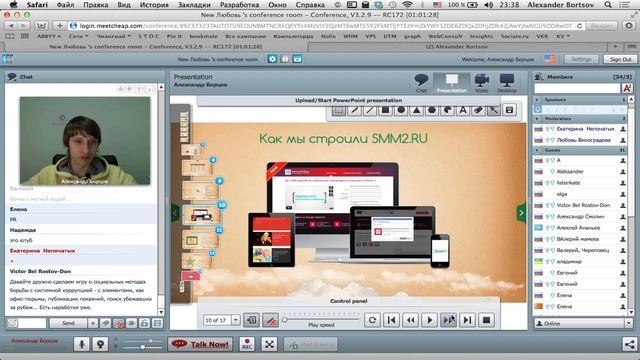Click the font size icon in Members

click(627, 88)
